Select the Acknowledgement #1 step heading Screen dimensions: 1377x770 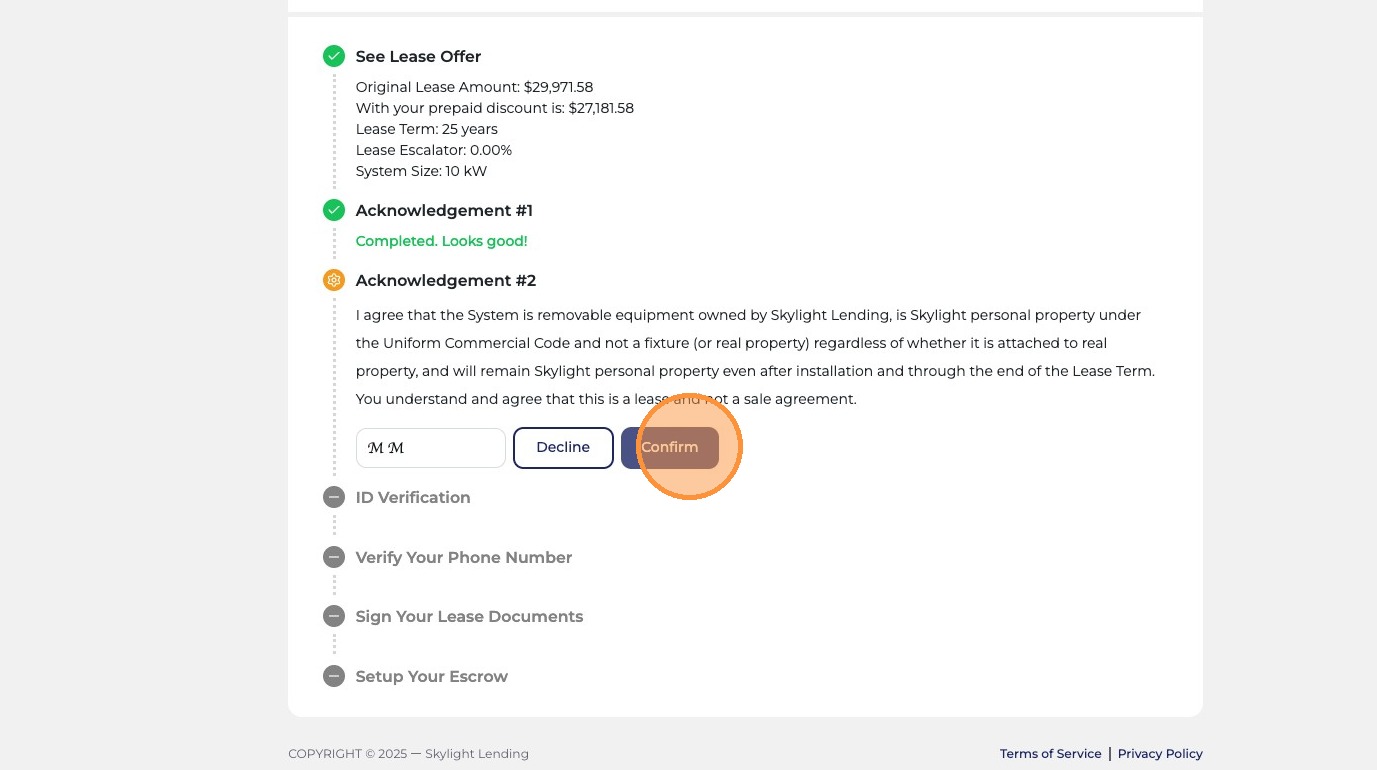444,211
